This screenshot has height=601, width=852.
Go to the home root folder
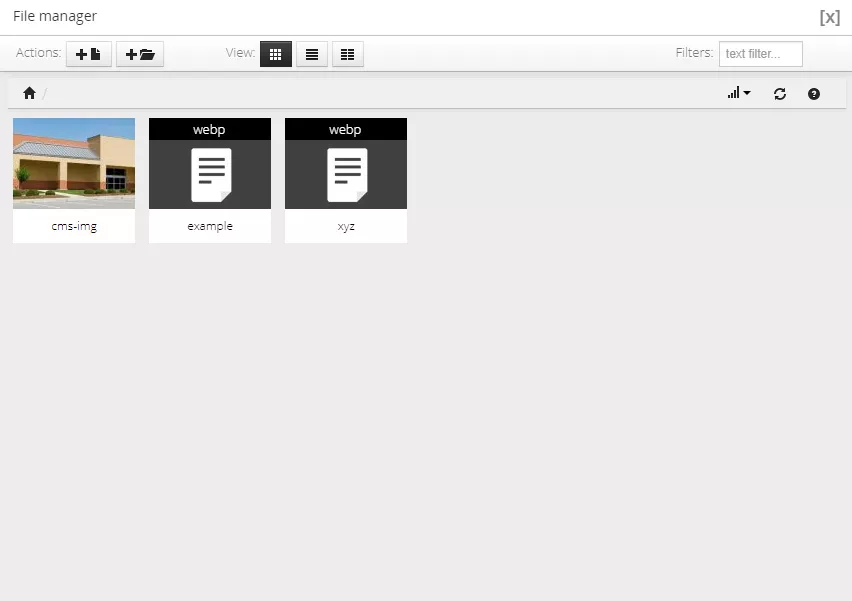click(x=29, y=93)
